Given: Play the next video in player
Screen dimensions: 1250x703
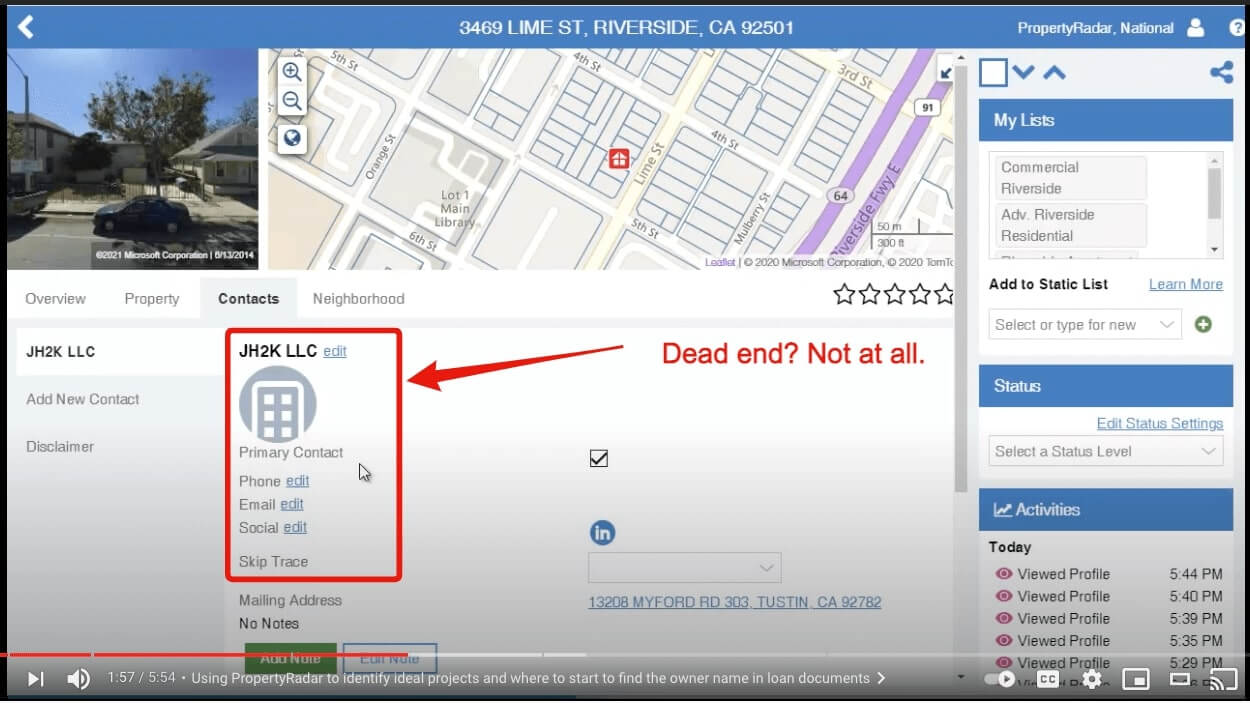Looking at the screenshot, I should (35, 679).
